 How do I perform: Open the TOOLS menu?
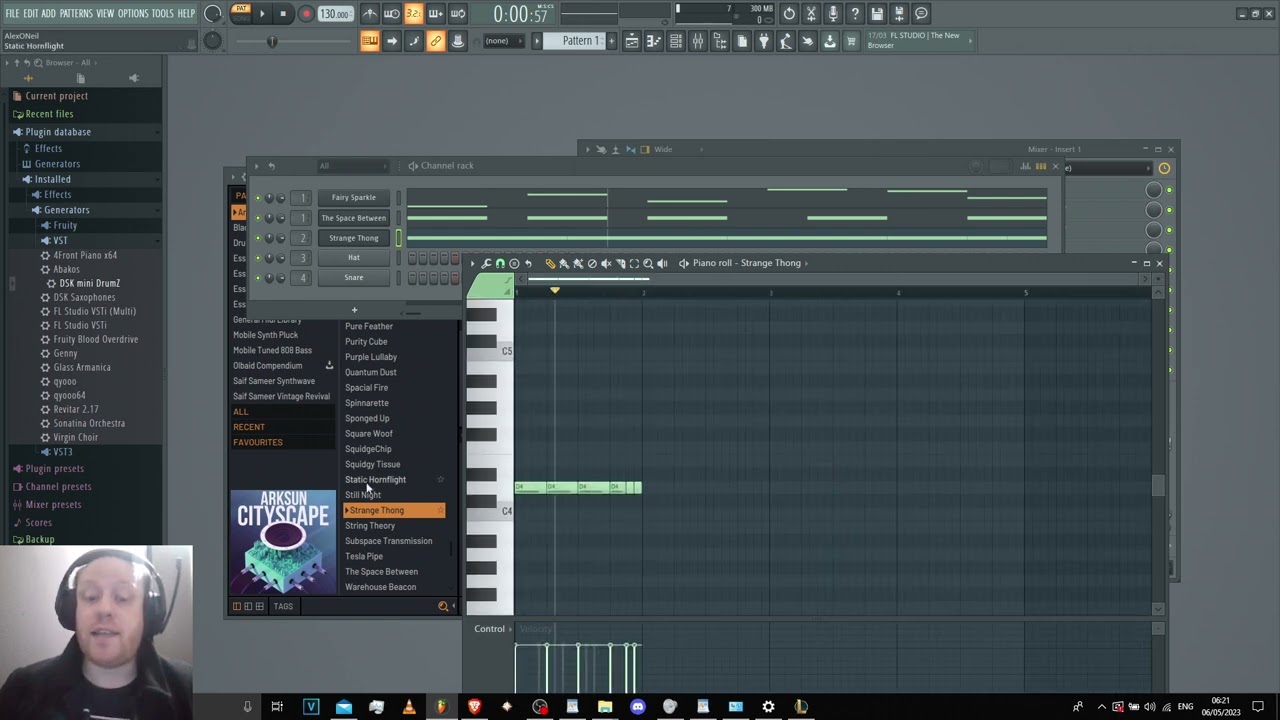point(163,14)
